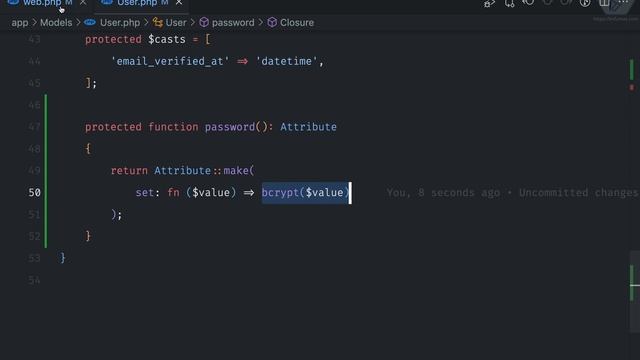Click the 'Attribute' return type on line 47
Screen dimensions: 640x360
click(x=308, y=127)
